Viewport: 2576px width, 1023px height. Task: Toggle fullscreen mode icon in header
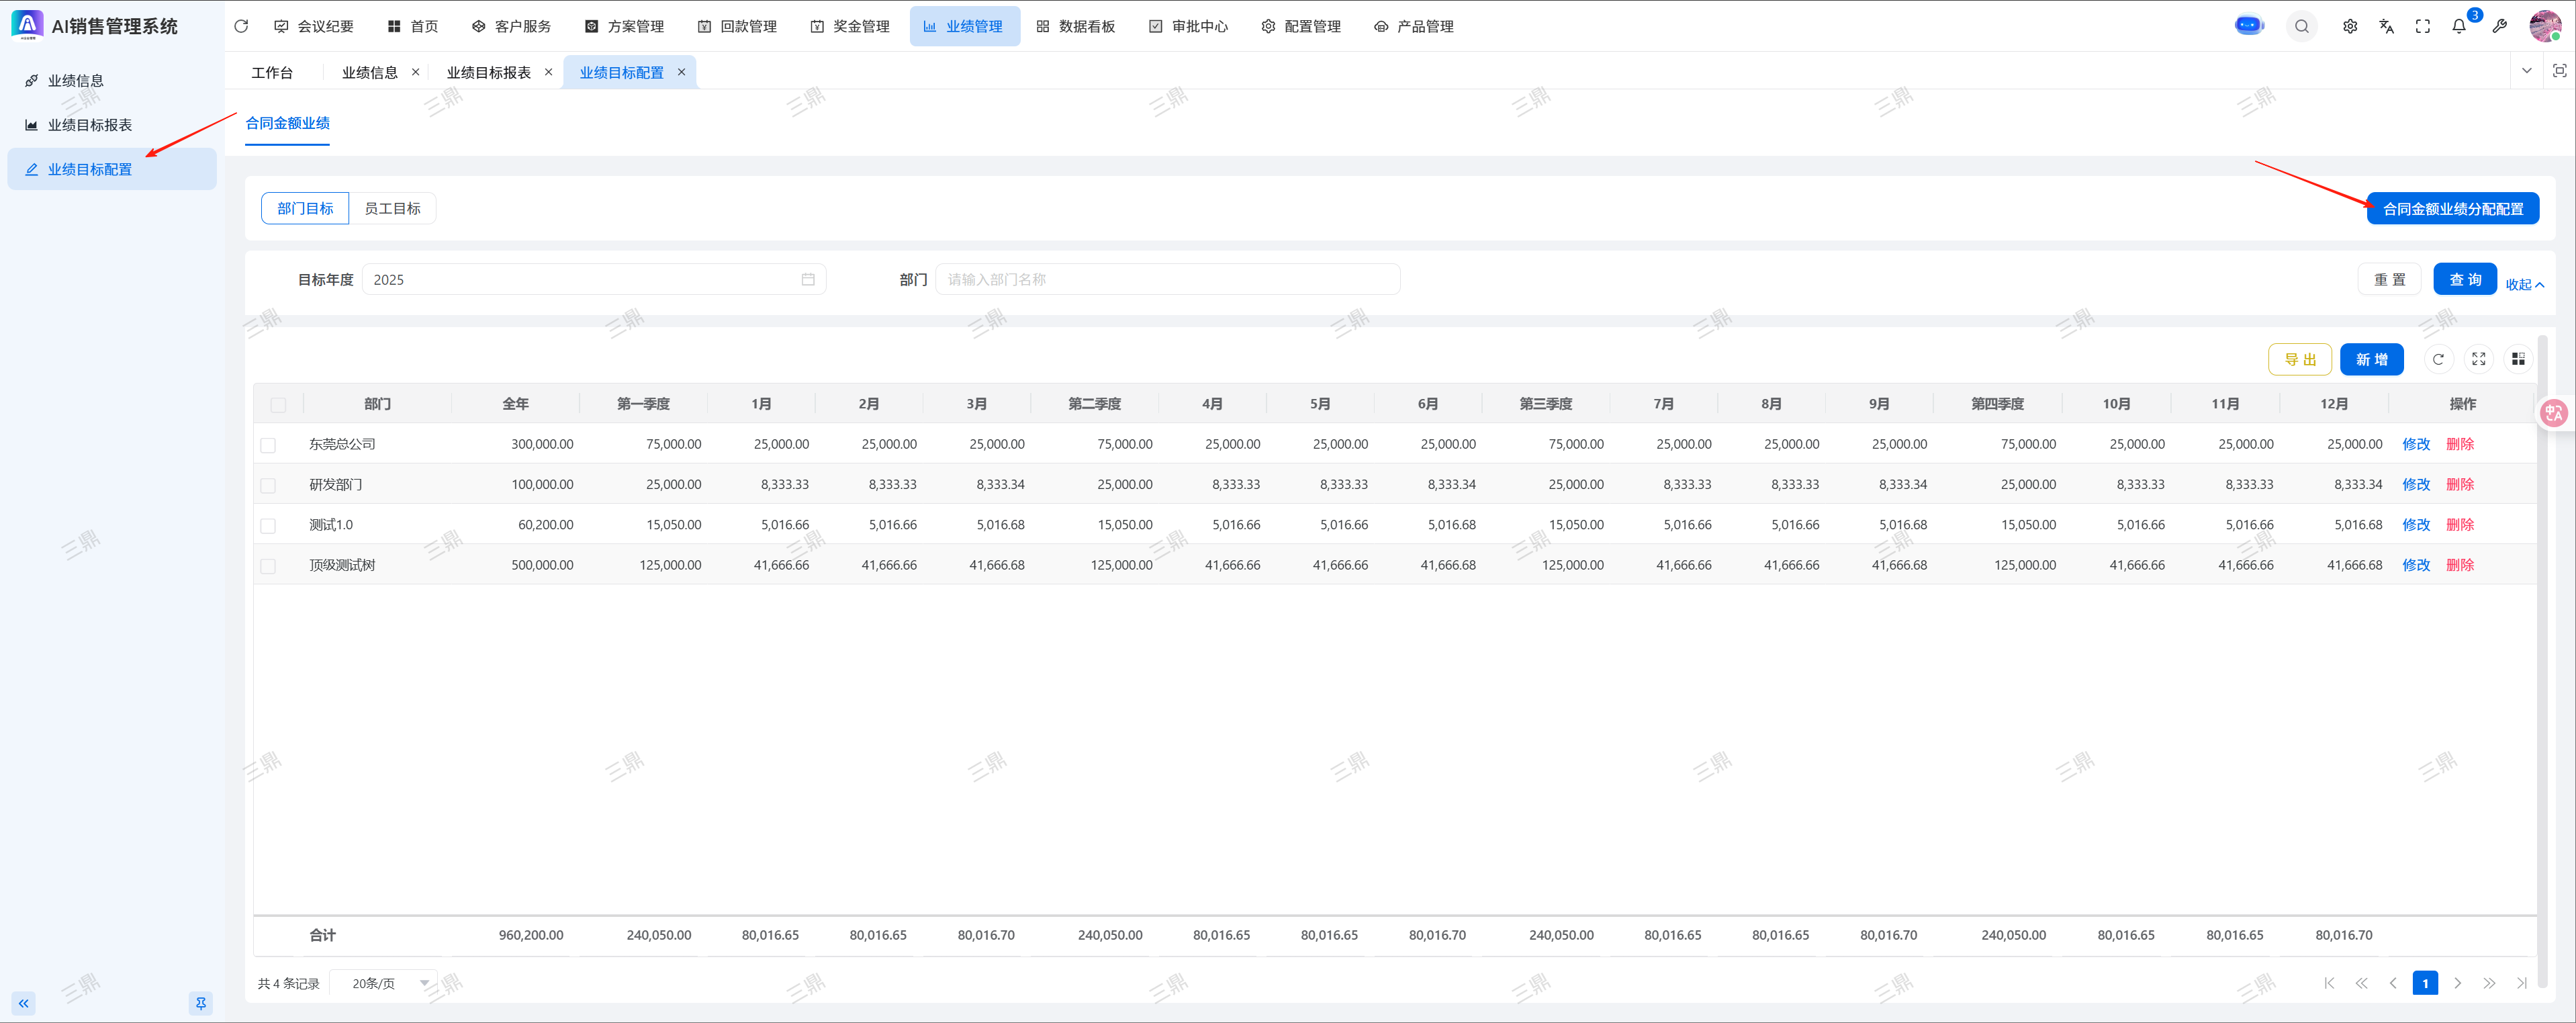(x=2422, y=27)
